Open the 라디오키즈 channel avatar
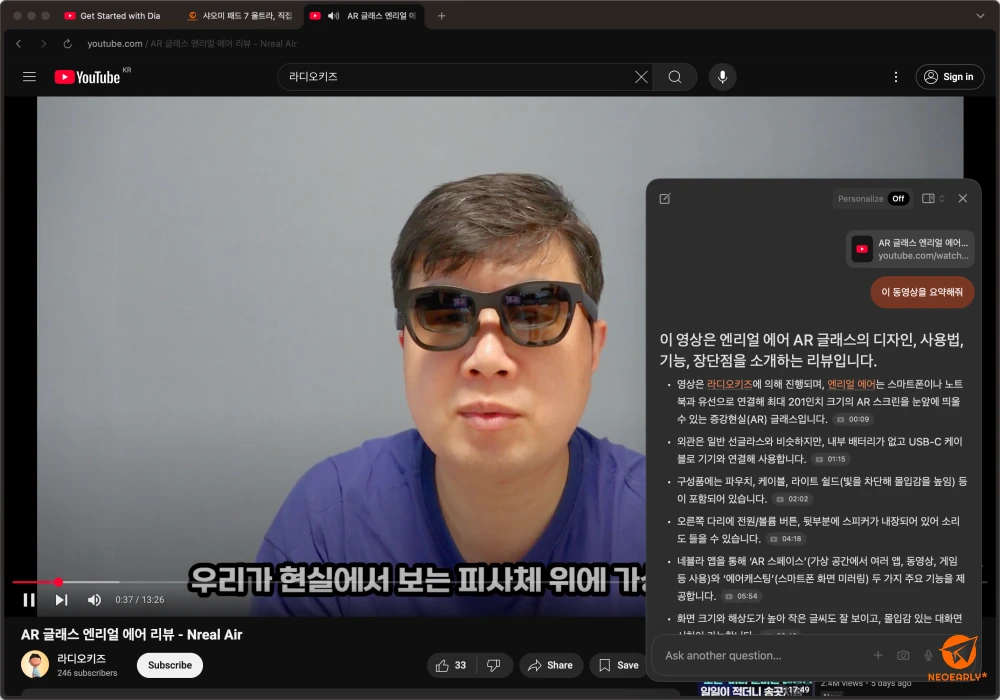 pyautogui.click(x=35, y=665)
